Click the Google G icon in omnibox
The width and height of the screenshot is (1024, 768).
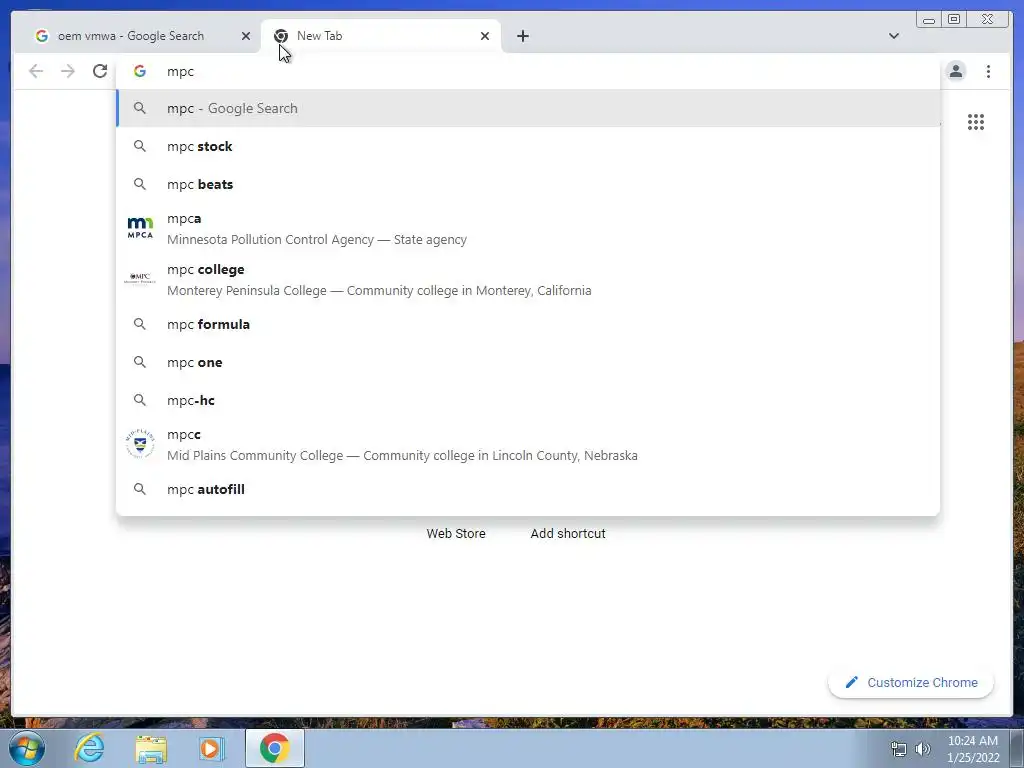pyautogui.click(x=140, y=71)
